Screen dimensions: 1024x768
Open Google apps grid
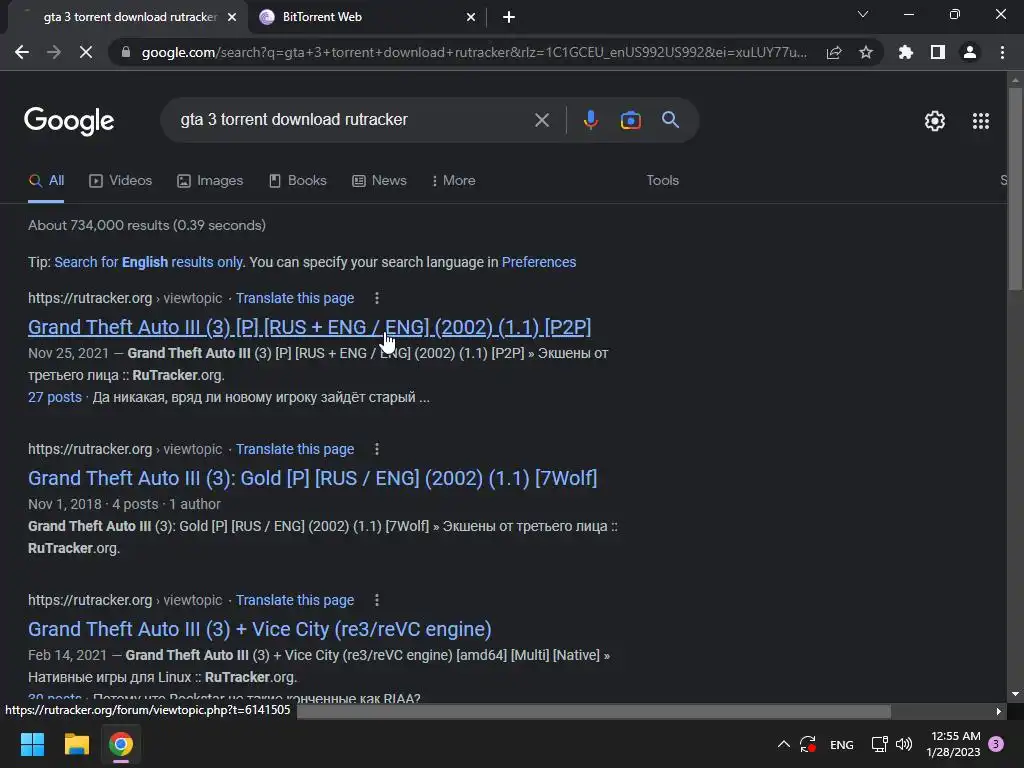980,121
